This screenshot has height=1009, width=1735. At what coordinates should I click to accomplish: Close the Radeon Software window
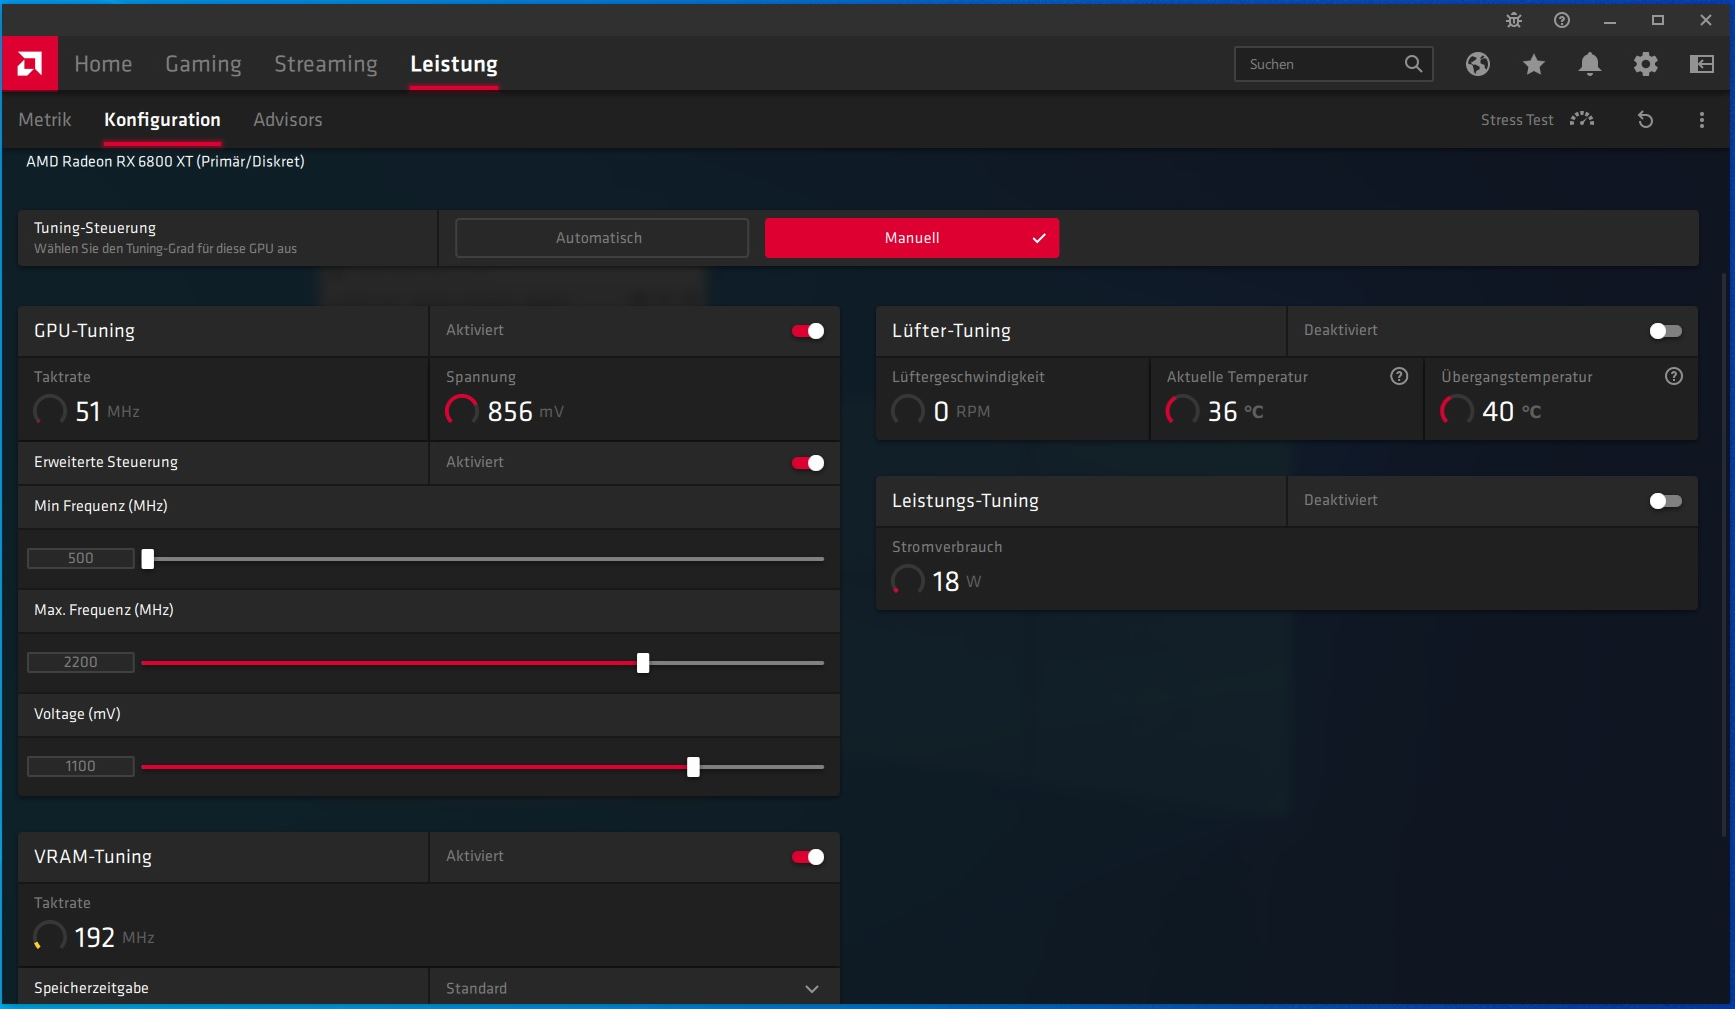pyautogui.click(x=1706, y=20)
